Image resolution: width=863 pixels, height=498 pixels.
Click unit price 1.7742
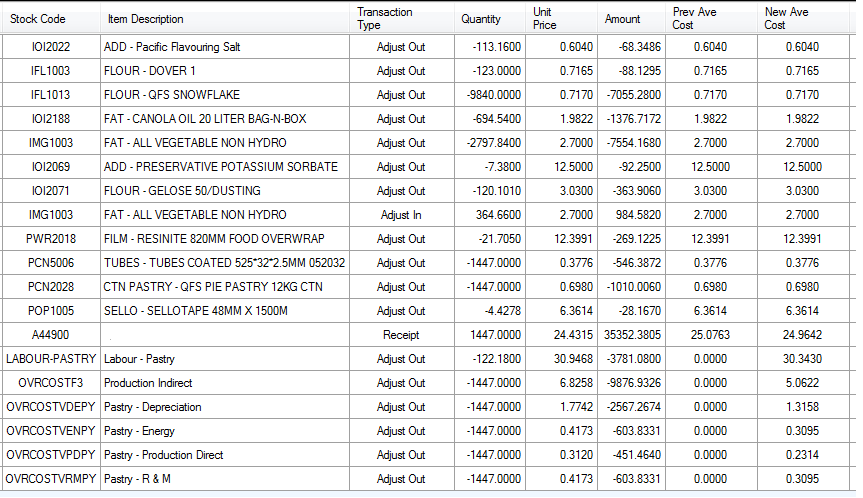click(x=561, y=407)
